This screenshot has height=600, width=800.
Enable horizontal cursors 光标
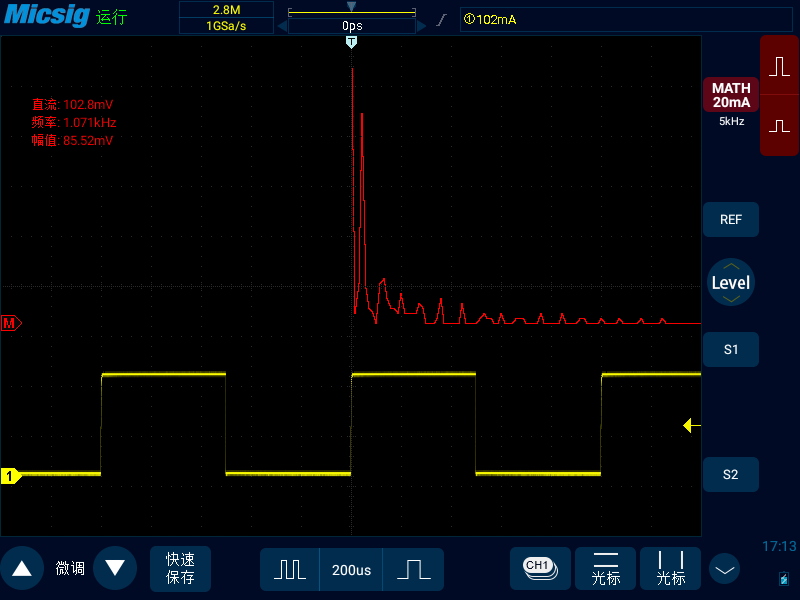click(606, 568)
